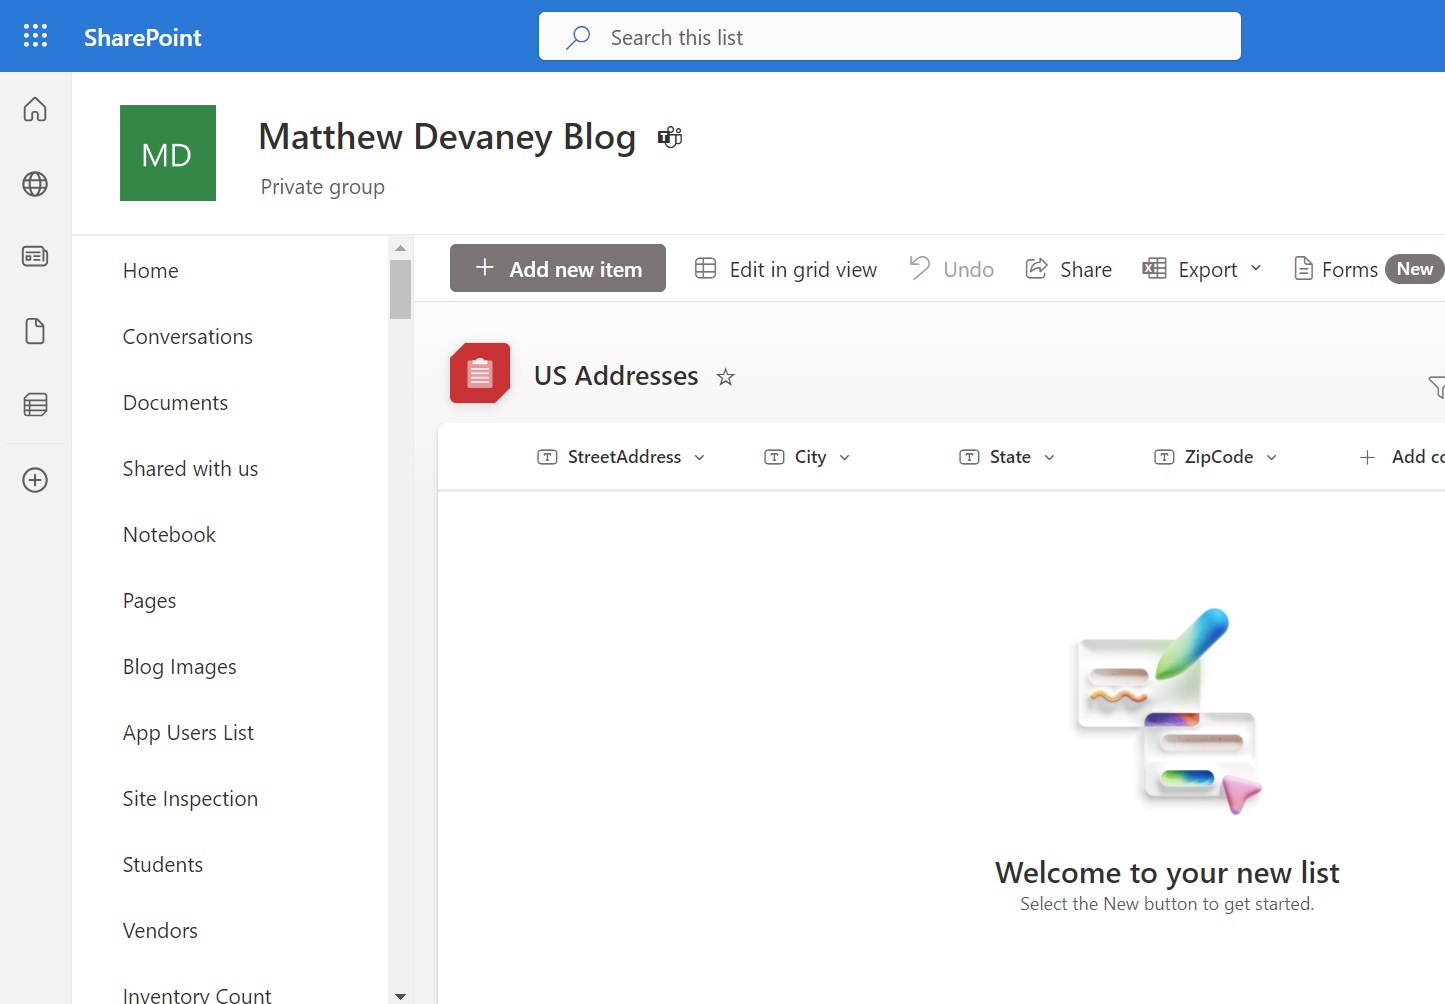Screen dimensions: 1445x1004
Task: Click the Add new item button
Action: pos(558,269)
